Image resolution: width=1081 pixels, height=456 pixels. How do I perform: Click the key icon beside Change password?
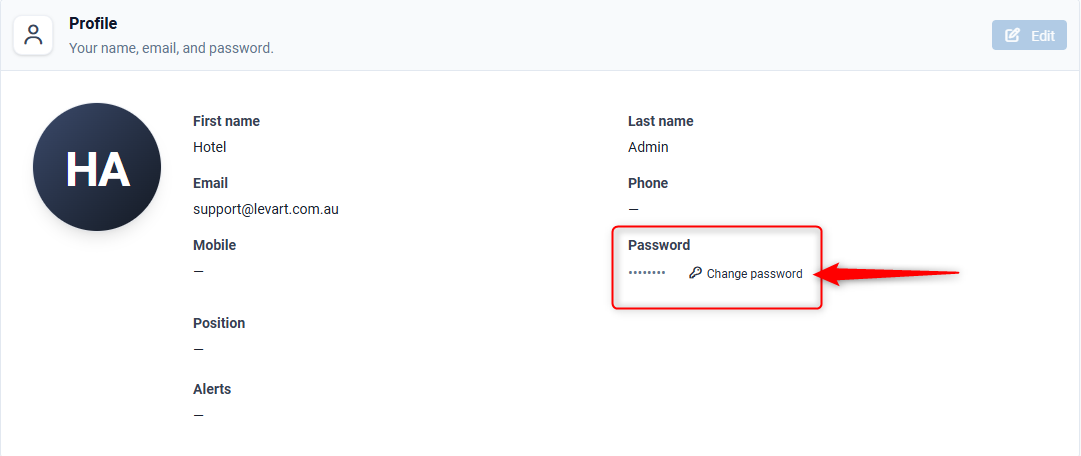click(695, 273)
